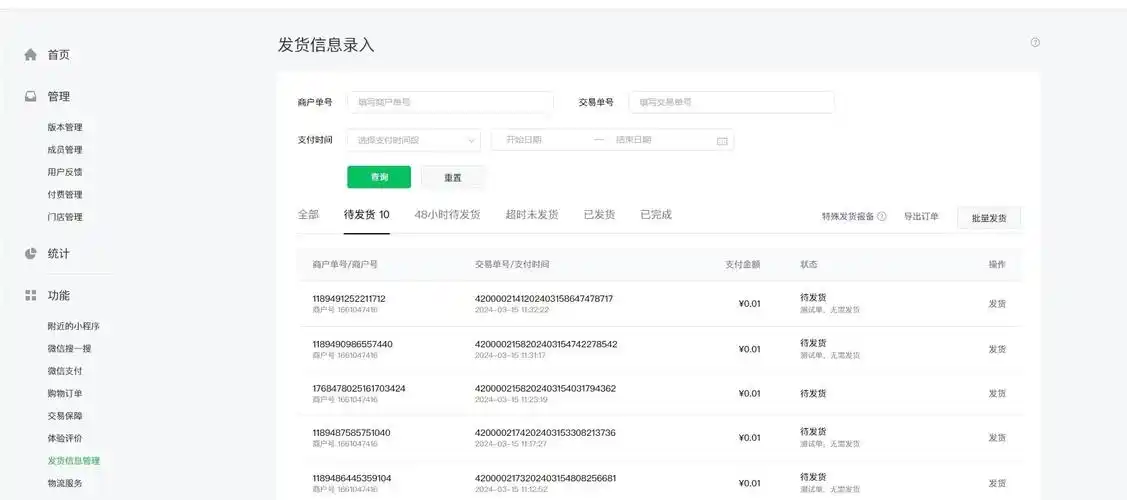Click 发货 for order 1189491252211712

coord(996,304)
